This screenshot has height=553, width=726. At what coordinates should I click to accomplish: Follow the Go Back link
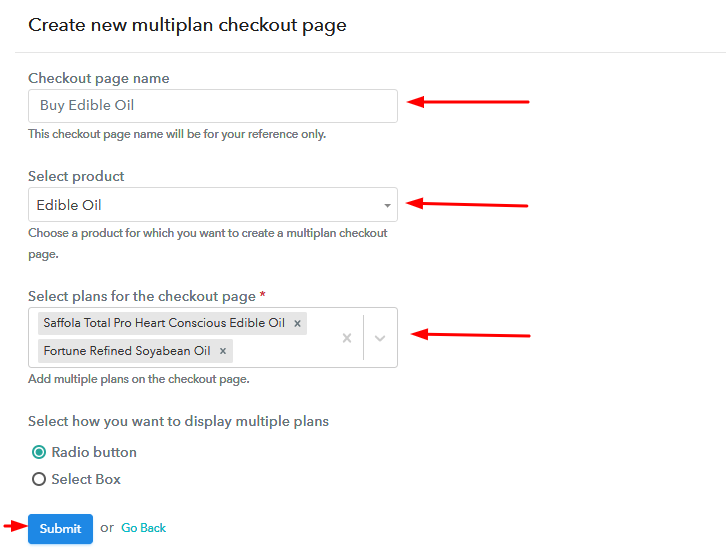coord(144,528)
